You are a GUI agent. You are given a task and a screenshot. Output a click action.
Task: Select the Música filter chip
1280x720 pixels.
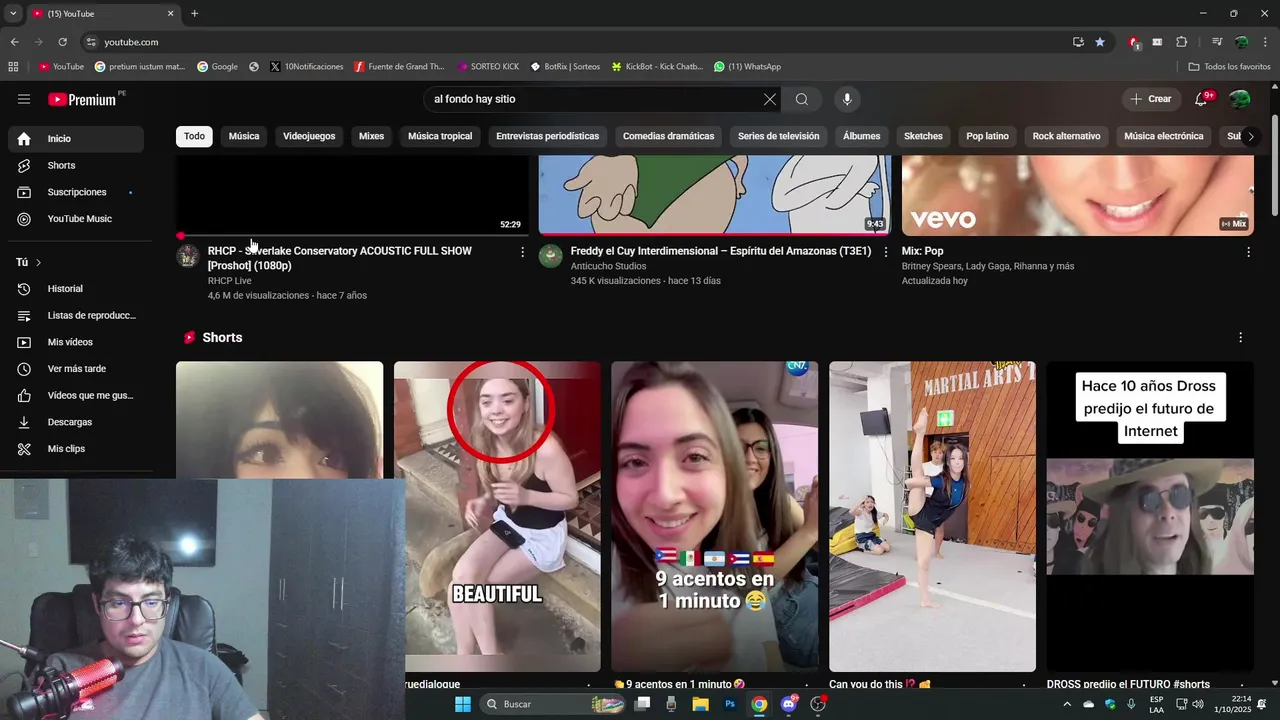pyautogui.click(x=244, y=136)
